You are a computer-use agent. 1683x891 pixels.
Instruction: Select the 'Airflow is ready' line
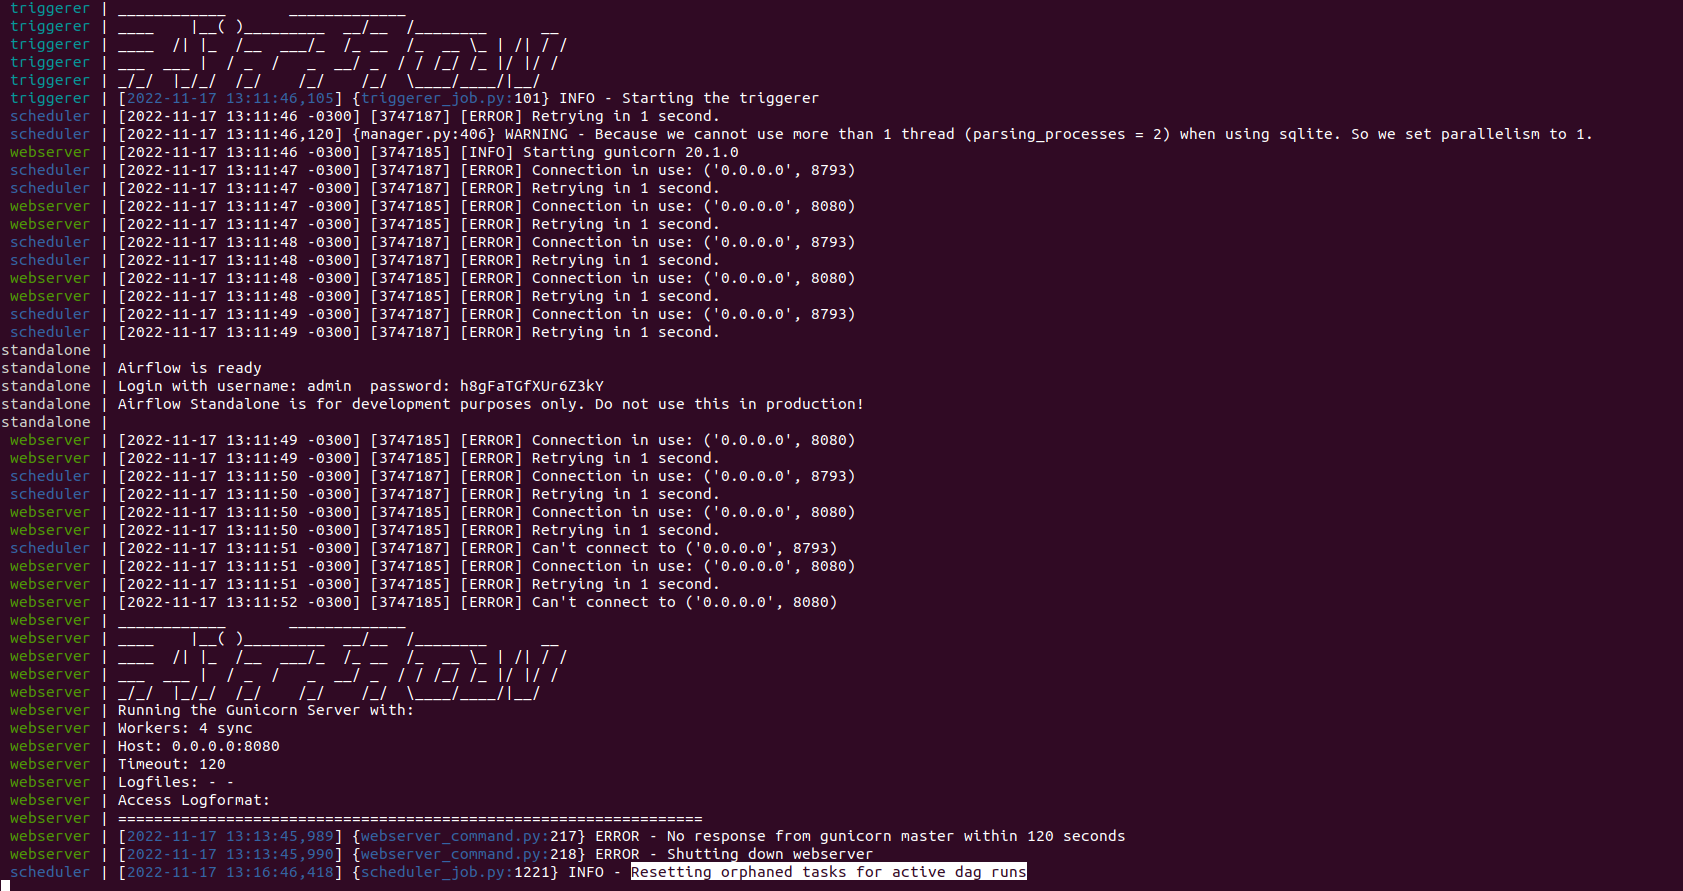click(190, 368)
